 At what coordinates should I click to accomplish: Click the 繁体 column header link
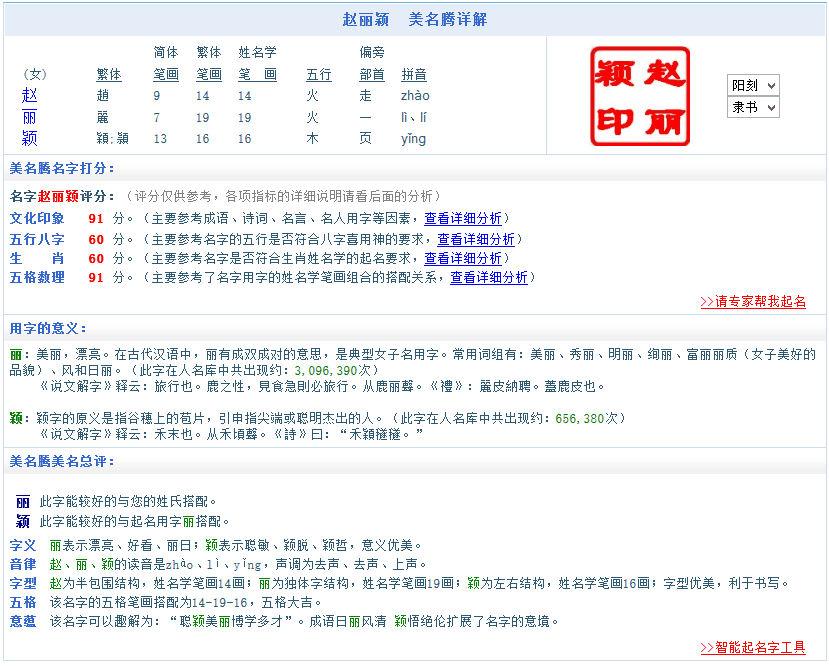(x=108, y=74)
